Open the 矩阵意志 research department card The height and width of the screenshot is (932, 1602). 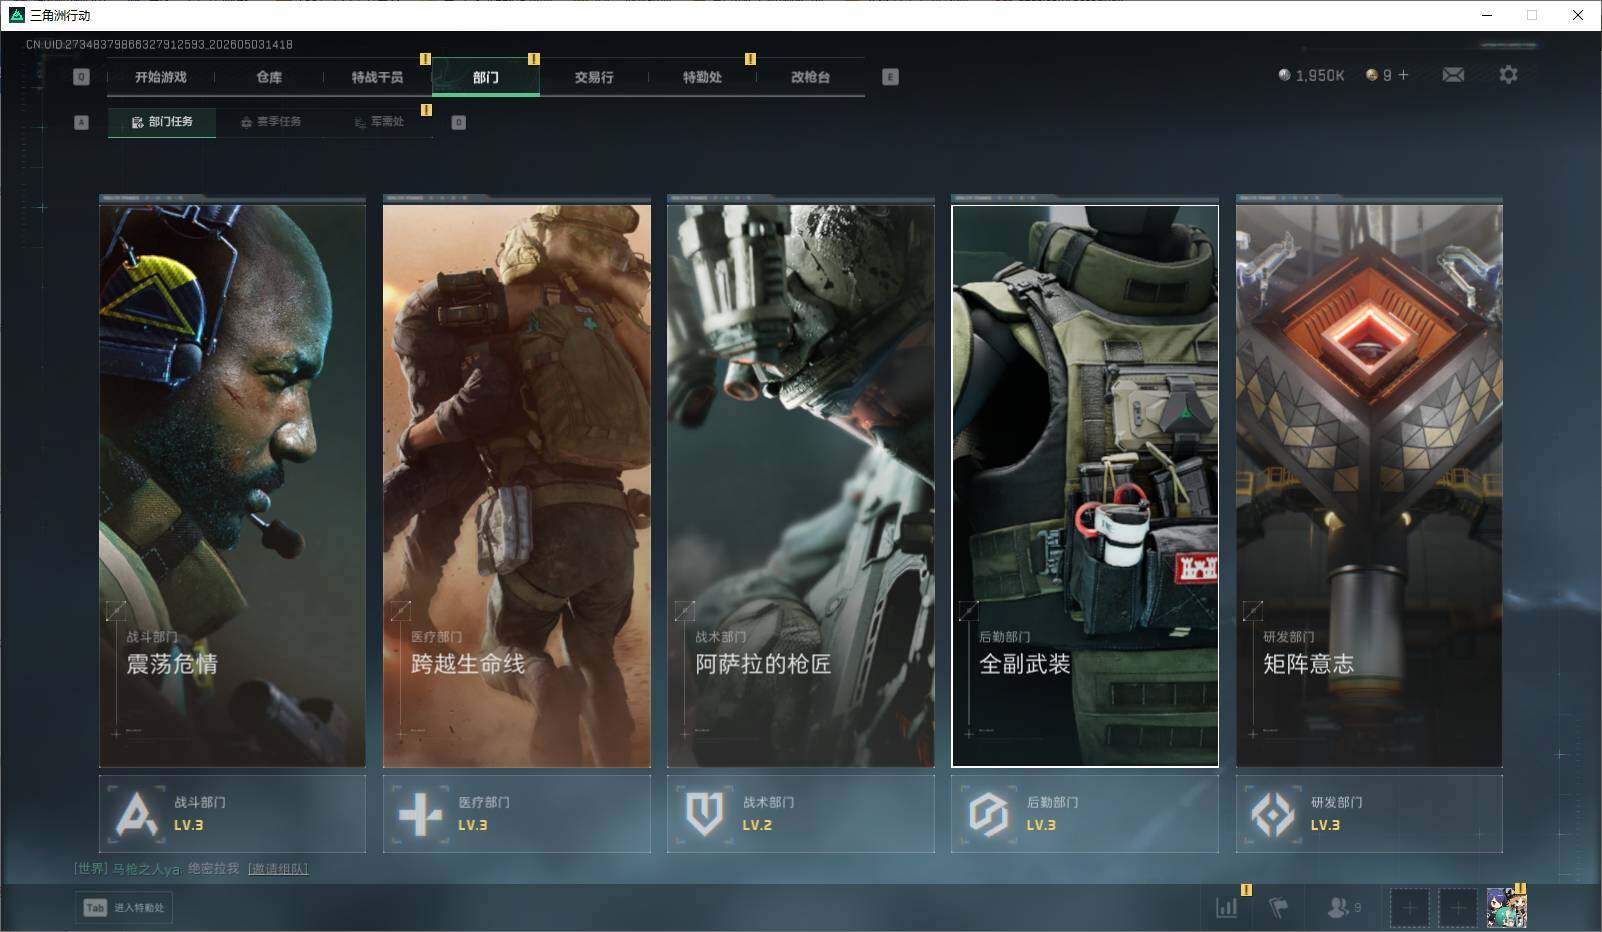tap(1369, 486)
